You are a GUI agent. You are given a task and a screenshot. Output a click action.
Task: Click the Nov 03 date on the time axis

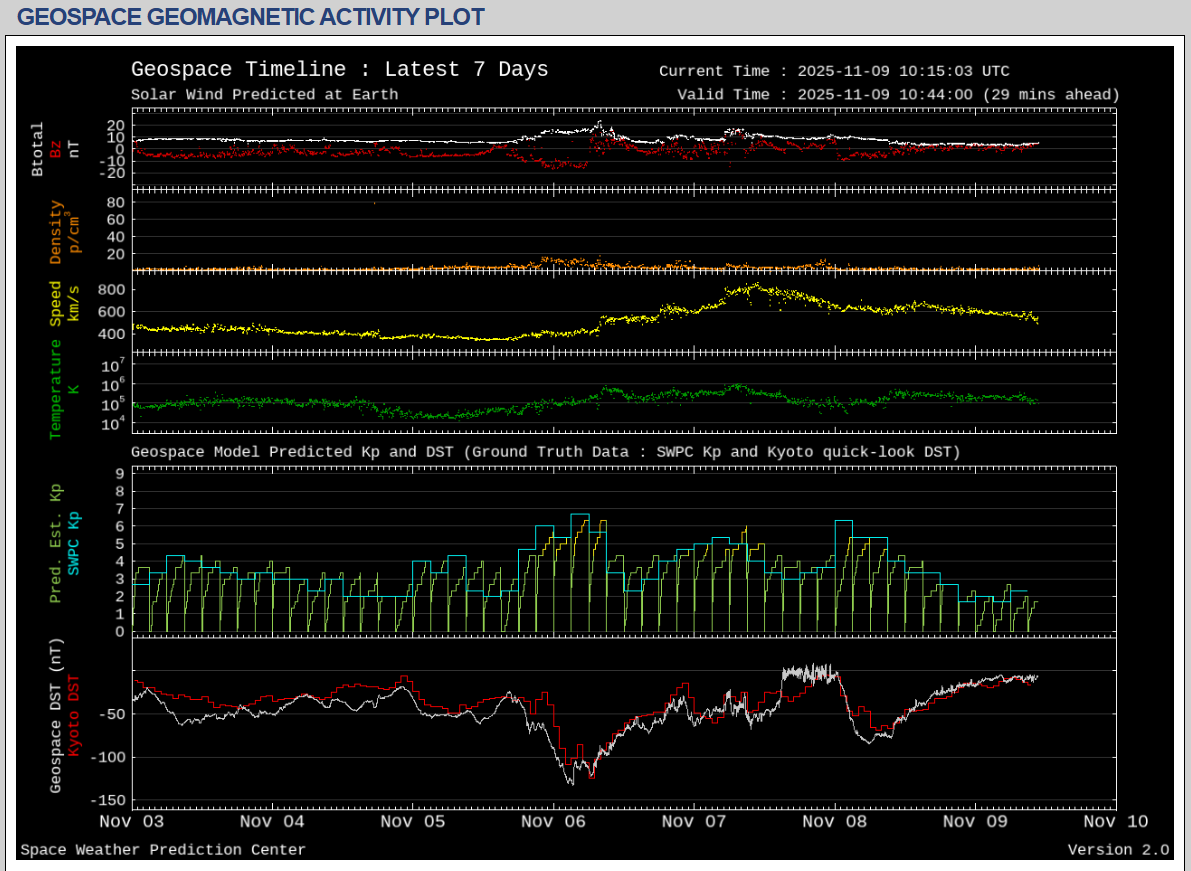(x=132, y=822)
